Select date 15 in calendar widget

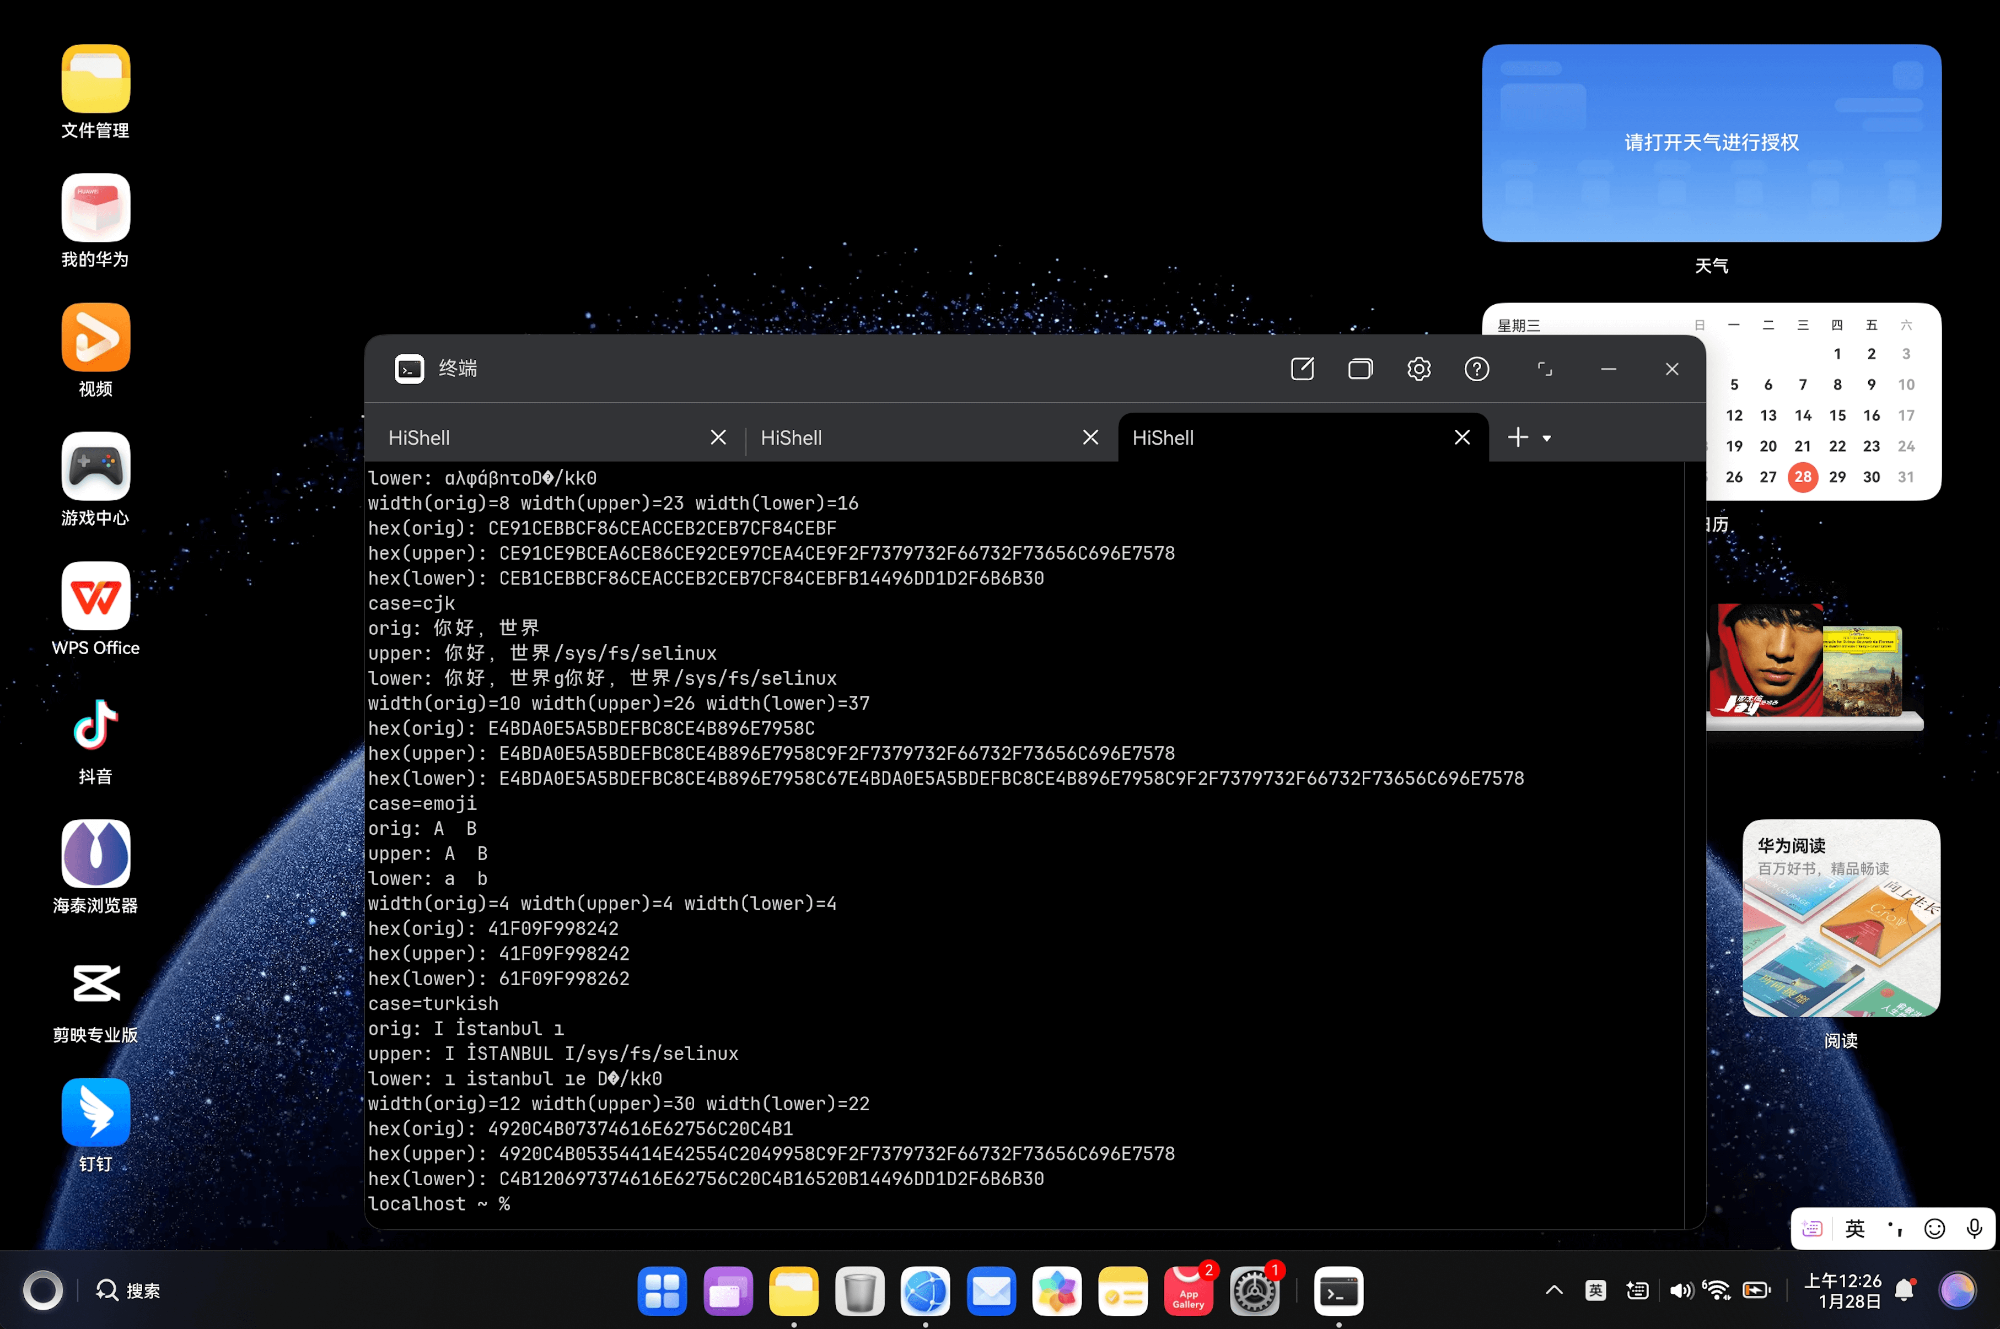(x=1837, y=415)
